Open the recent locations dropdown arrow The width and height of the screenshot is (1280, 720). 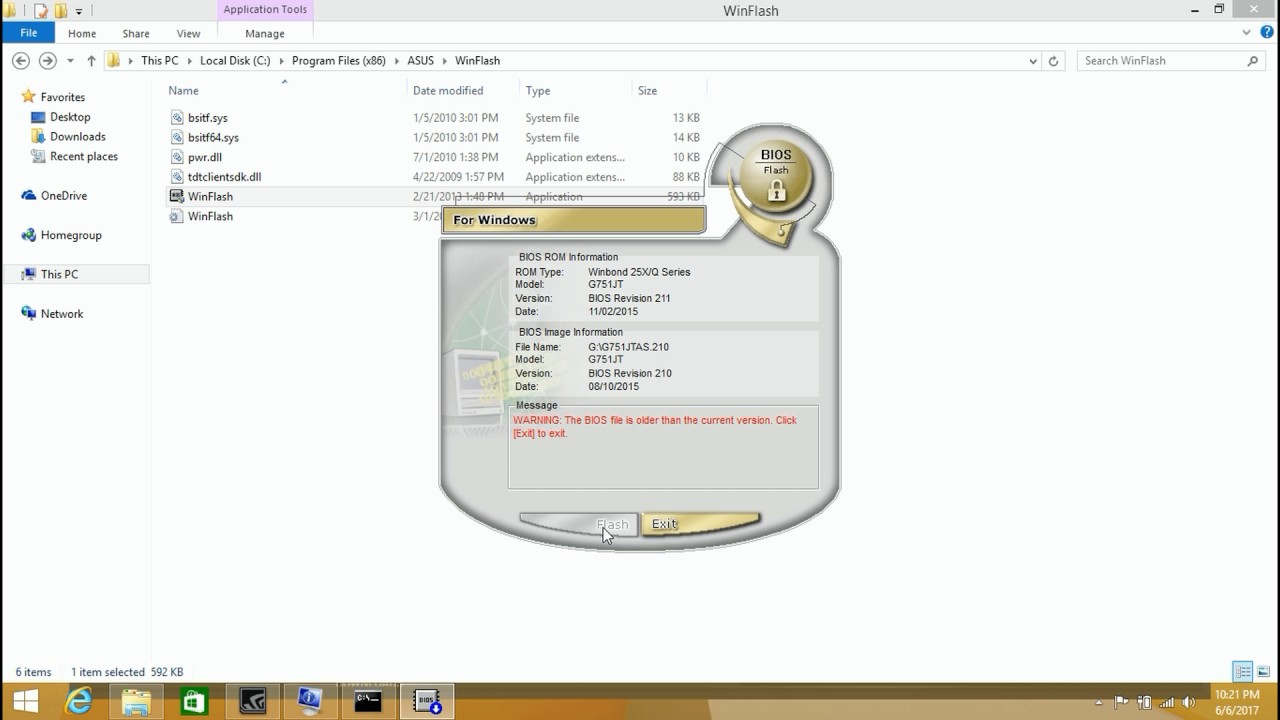tap(70, 61)
